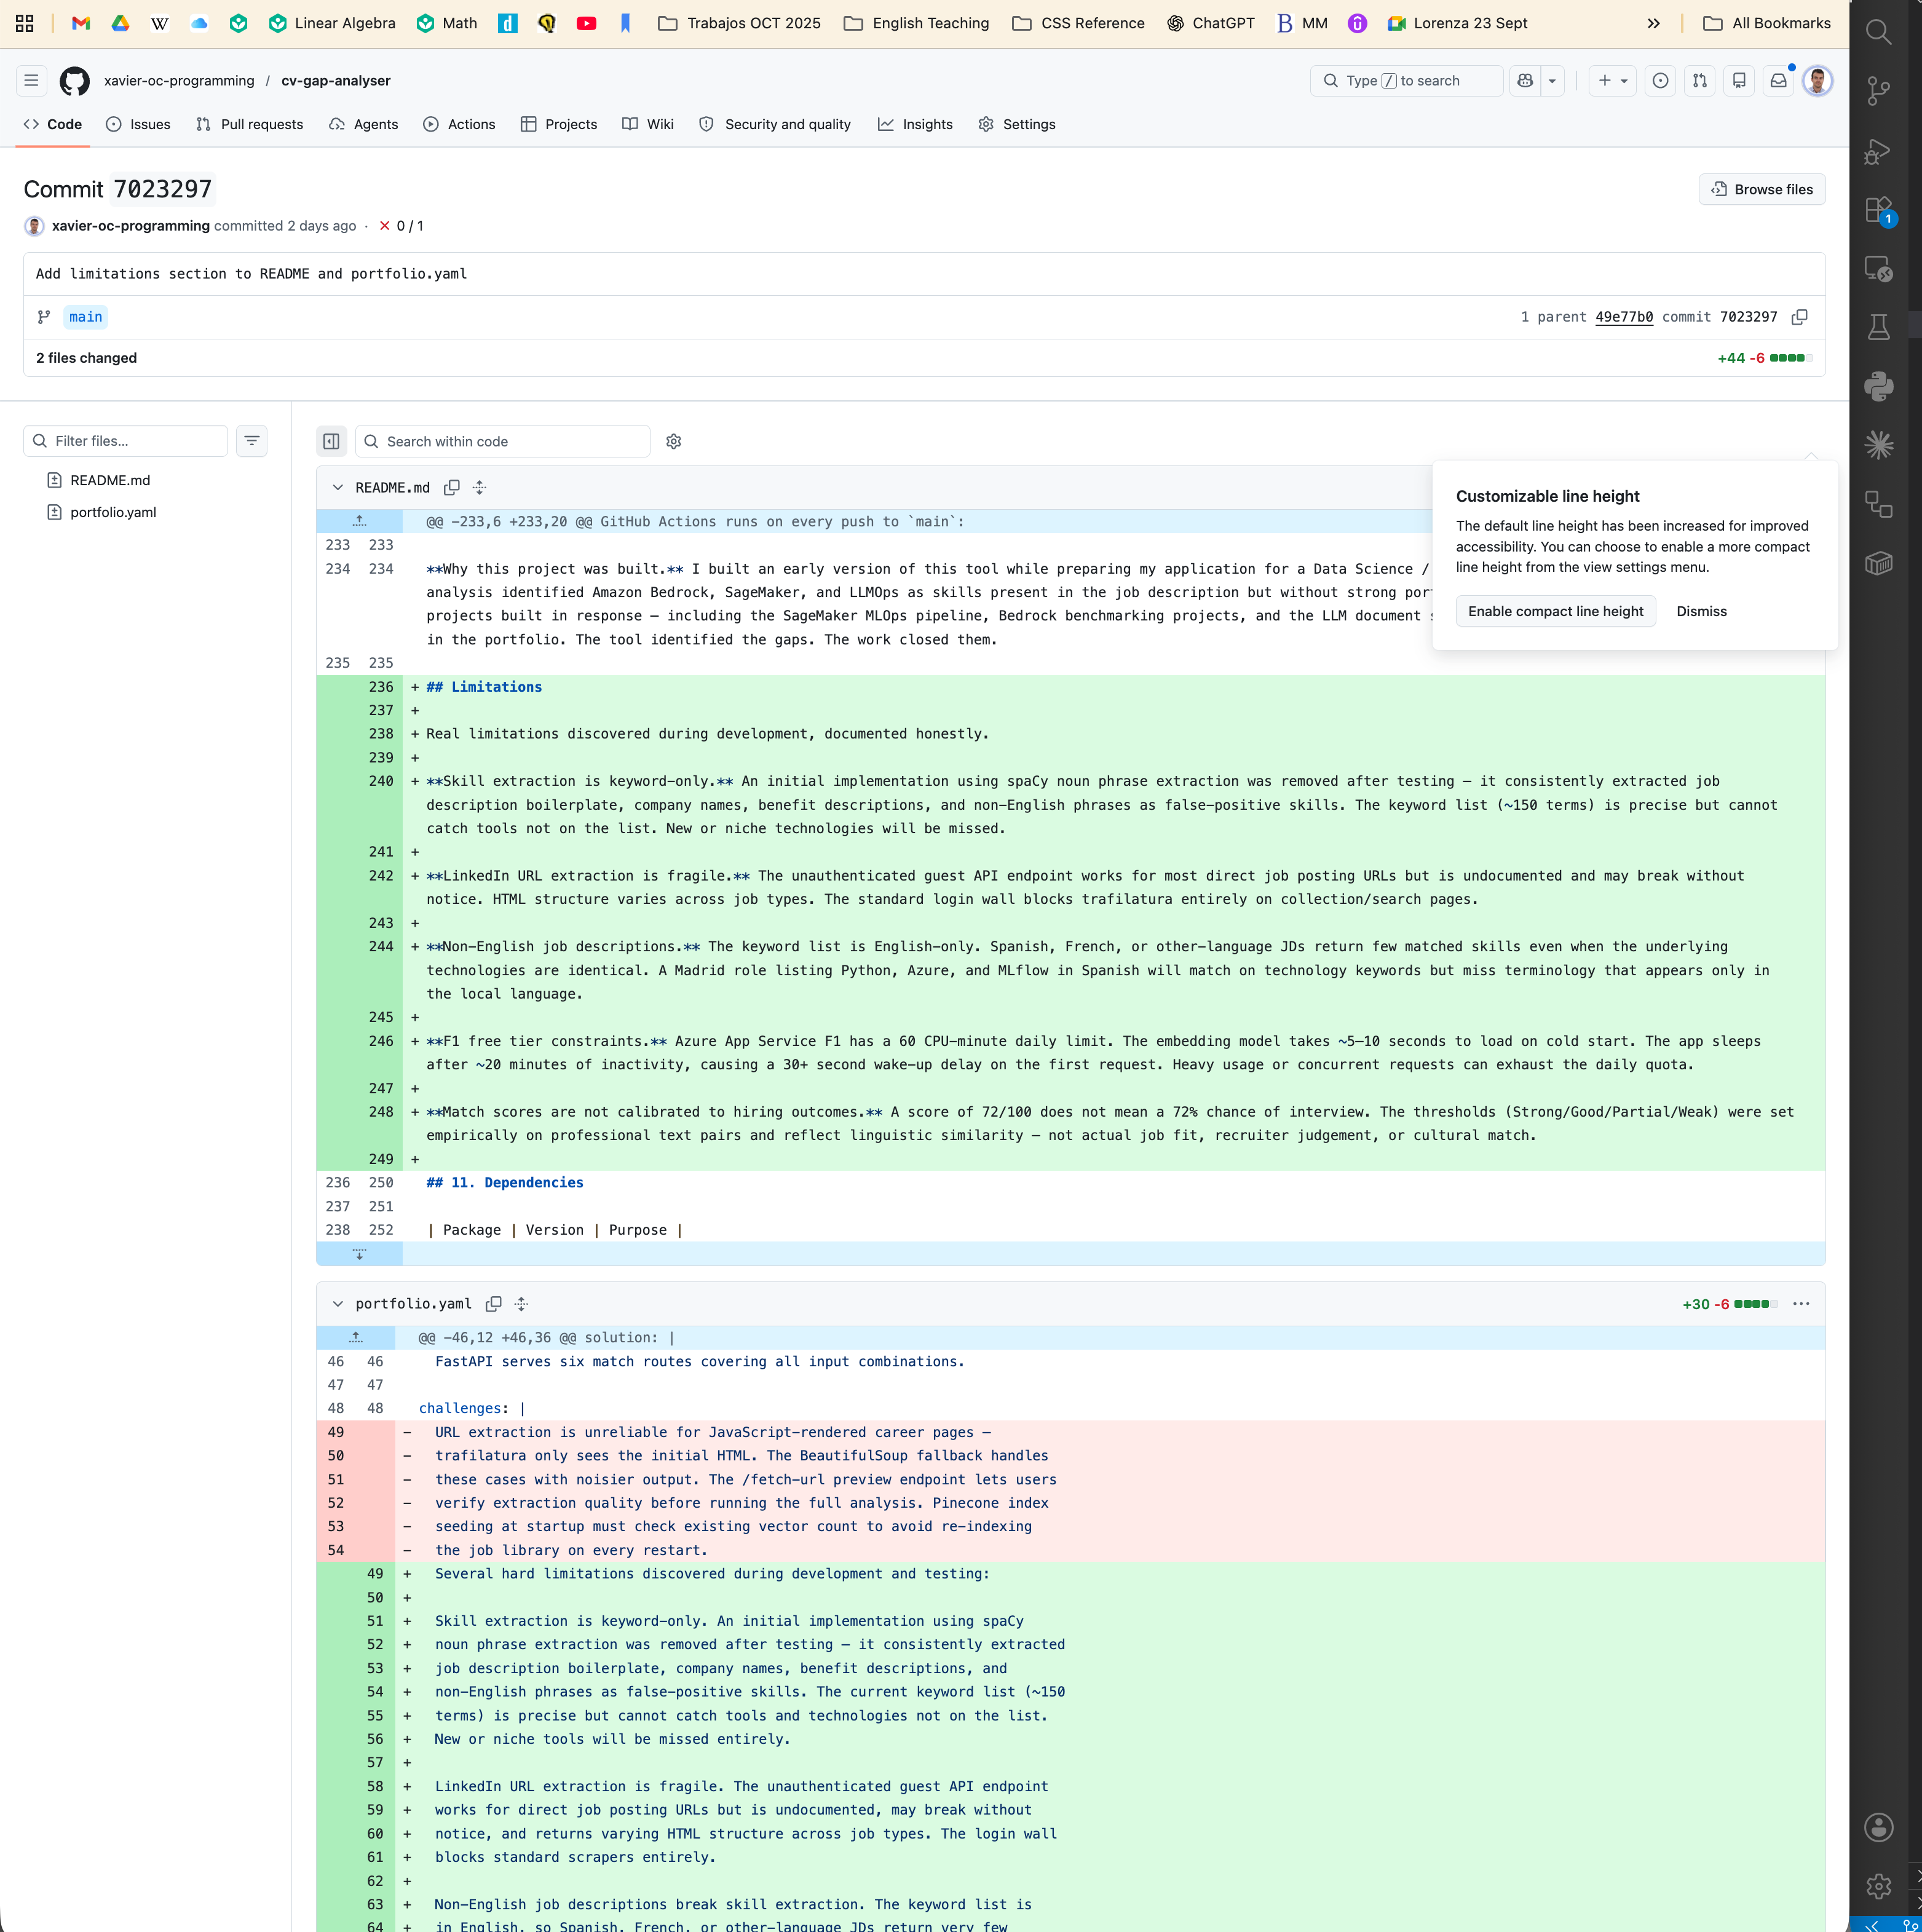Open the Pull requests icon in the top header
The image size is (1922, 1932).
coord(1700,81)
